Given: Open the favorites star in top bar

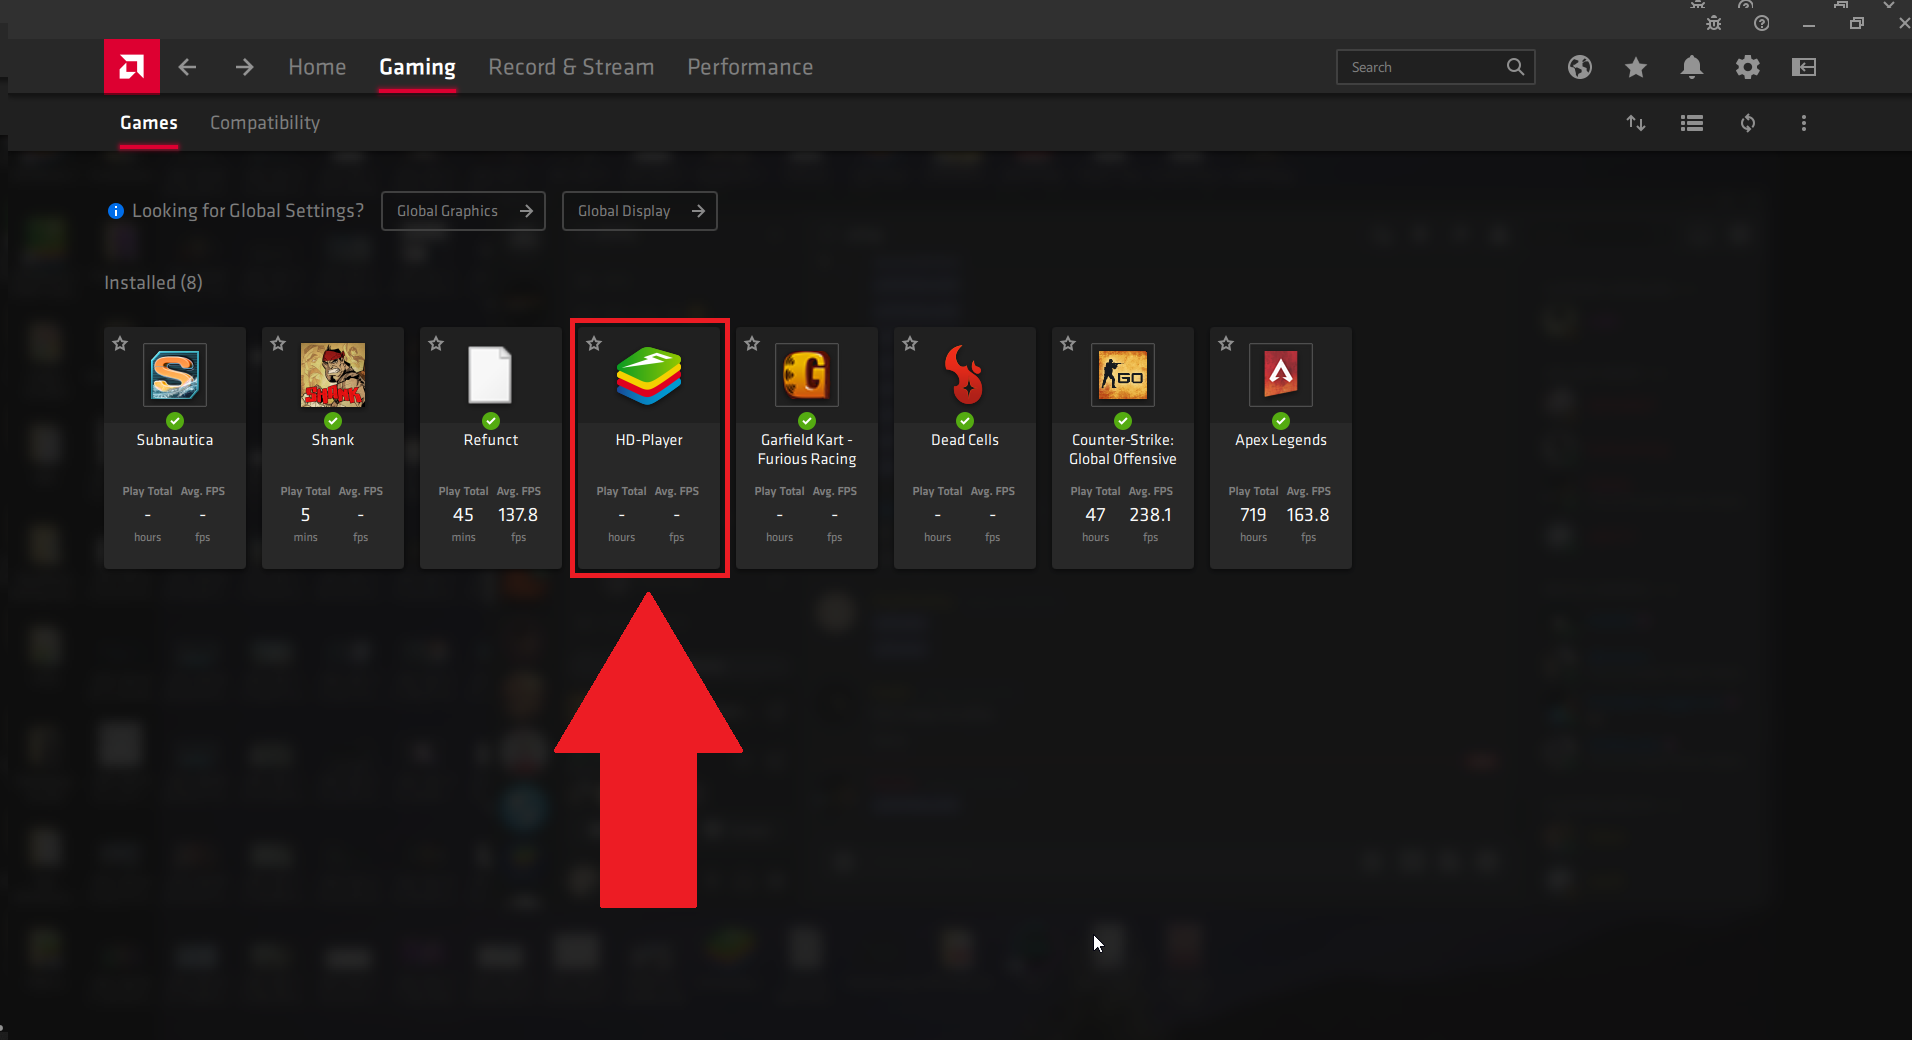Looking at the screenshot, I should point(1636,67).
